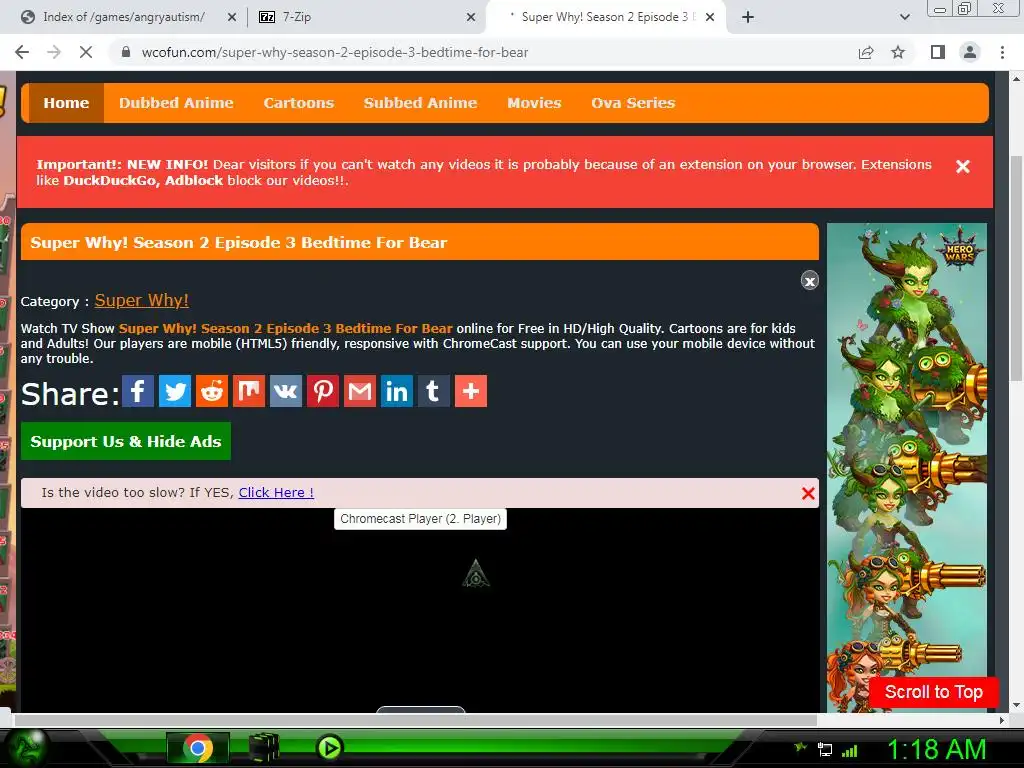Share on Tumblr icon

(x=434, y=391)
